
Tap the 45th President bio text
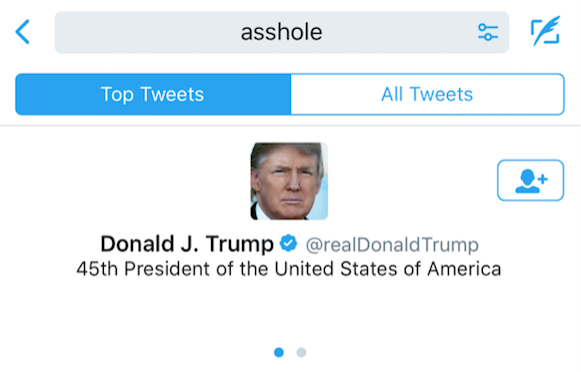(x=289, y=269)
